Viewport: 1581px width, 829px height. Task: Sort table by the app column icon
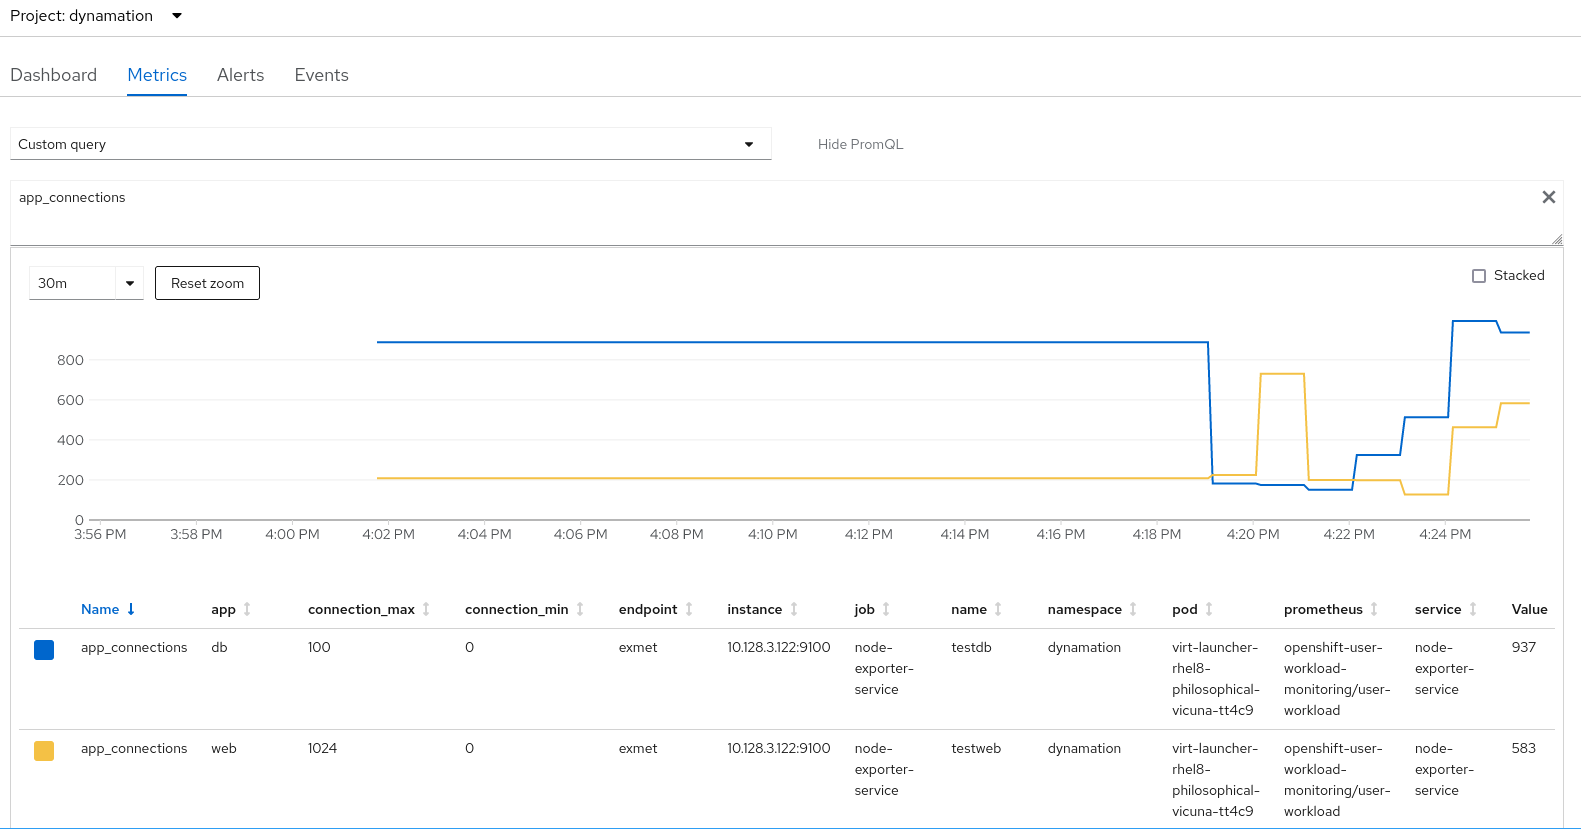tap(247, 609)
